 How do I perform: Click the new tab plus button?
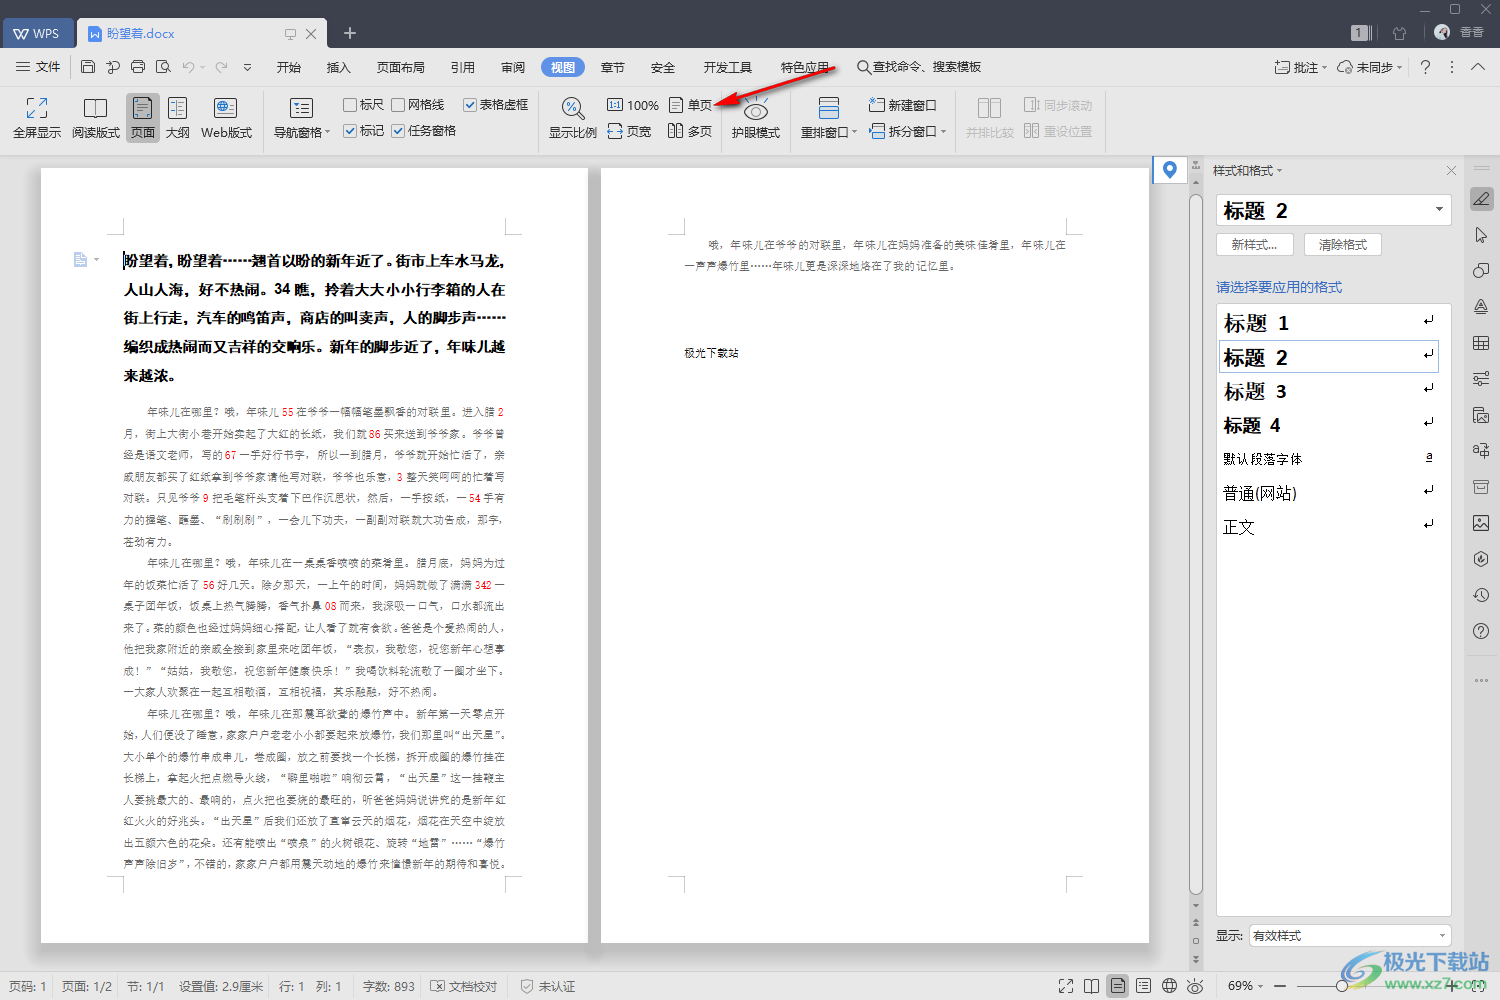coord(350,33)
